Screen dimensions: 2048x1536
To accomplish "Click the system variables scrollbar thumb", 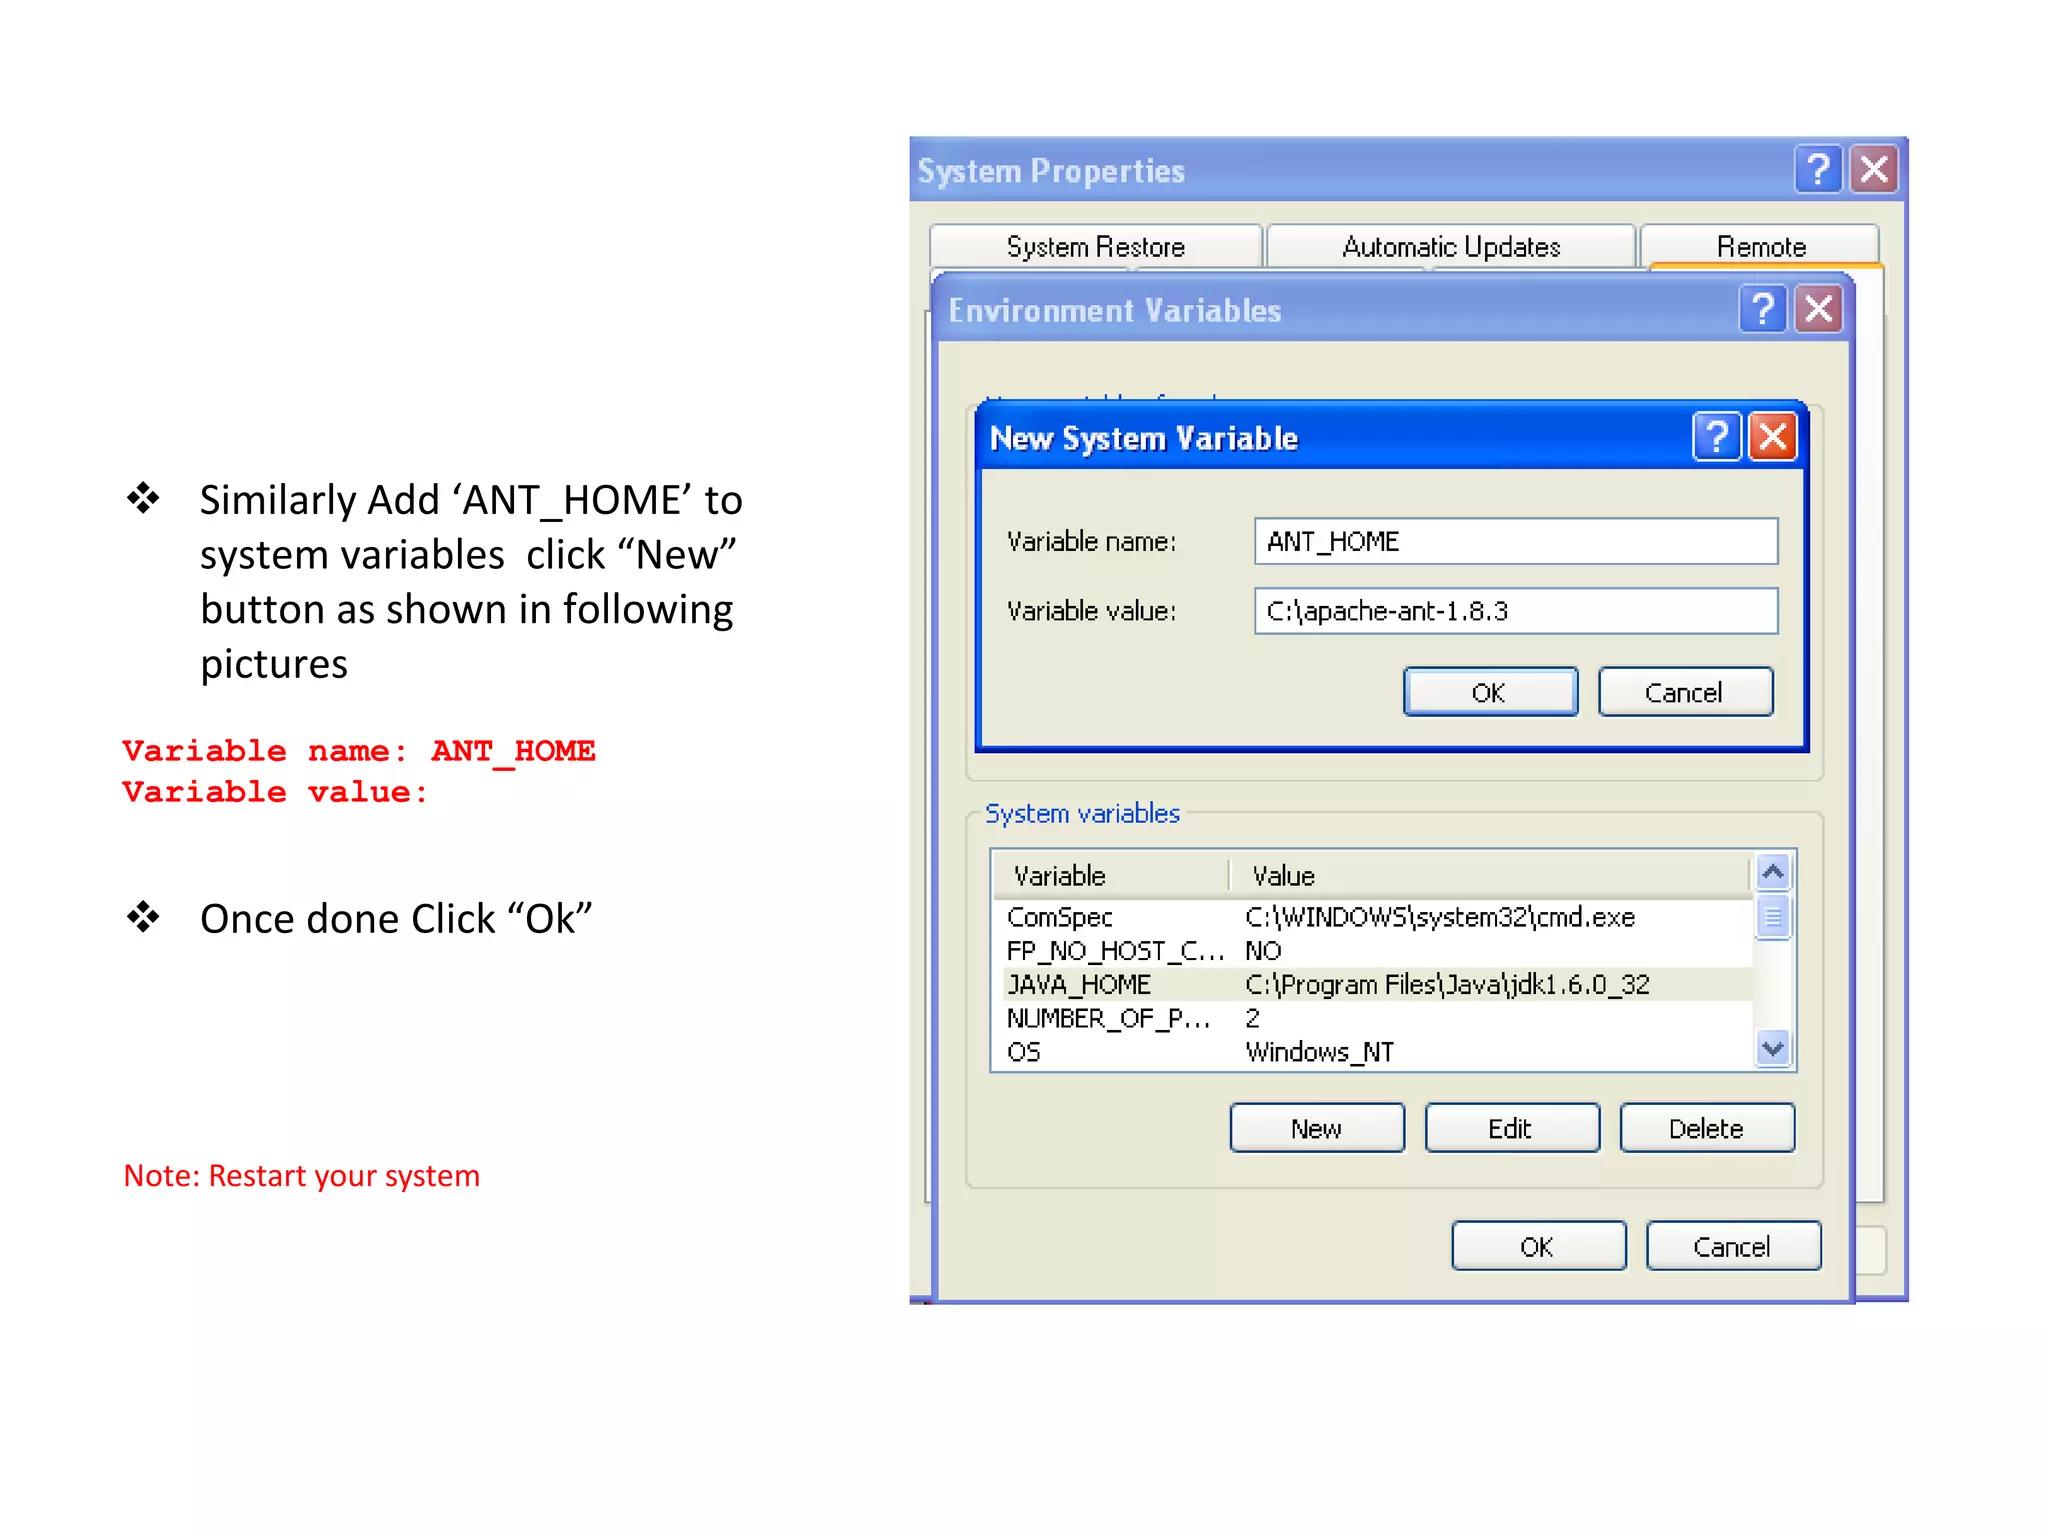I will 1773,917.
